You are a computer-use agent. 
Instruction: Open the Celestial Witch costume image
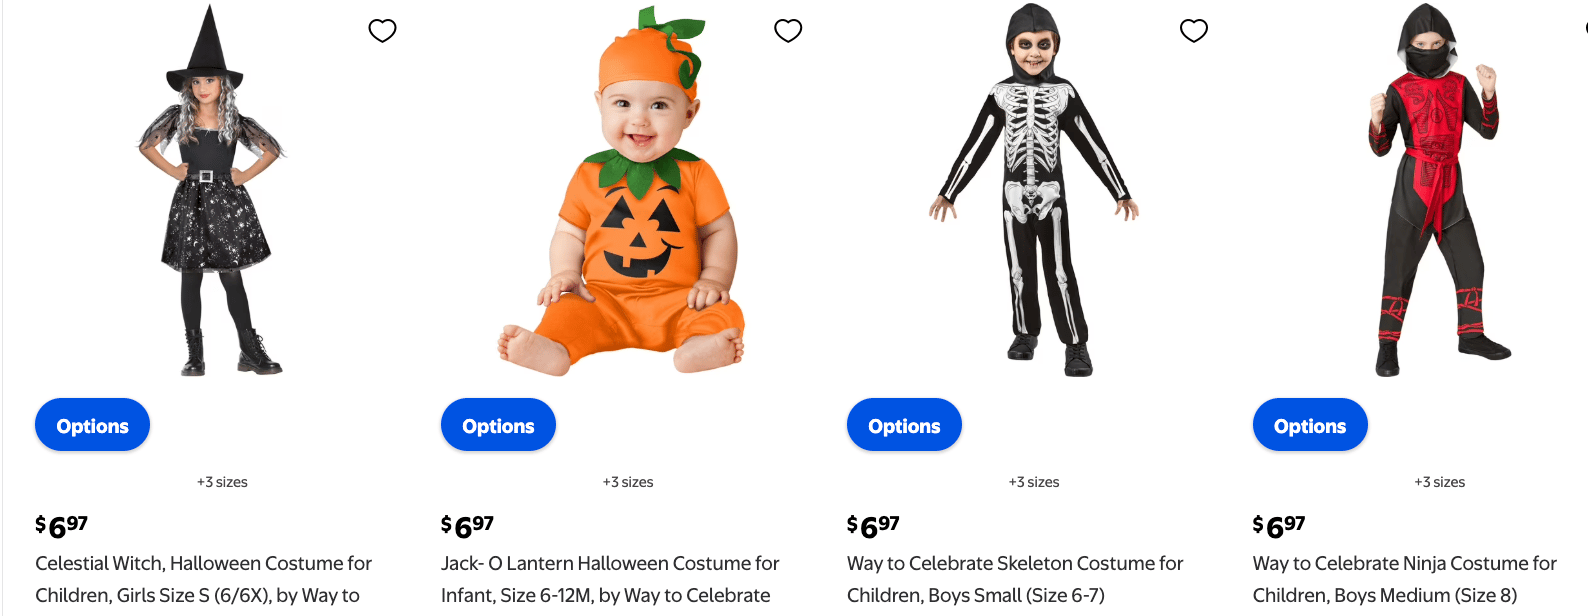[212, 190]
